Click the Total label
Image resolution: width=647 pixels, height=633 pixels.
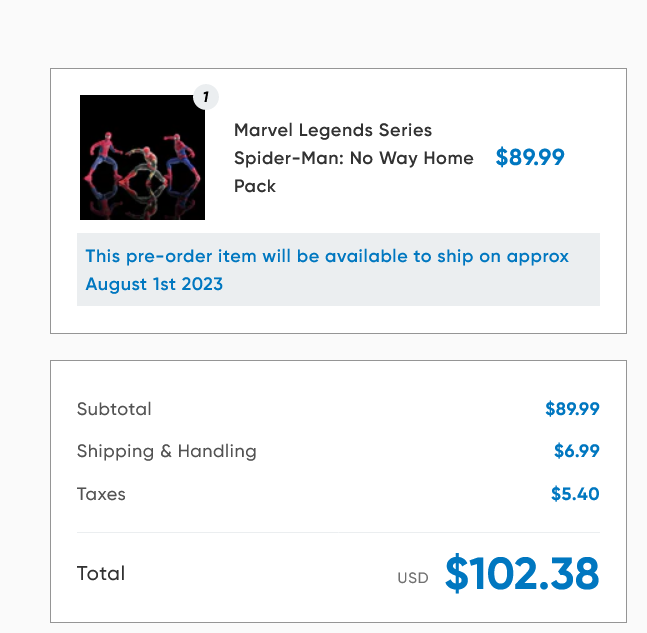tap(101, 574)
